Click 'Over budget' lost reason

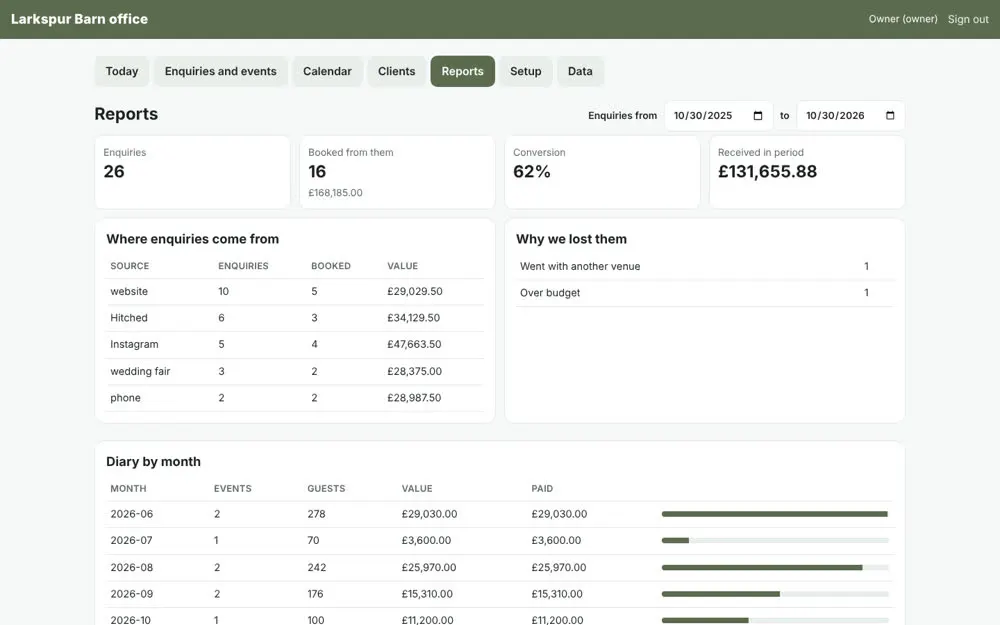coord(550,293)
